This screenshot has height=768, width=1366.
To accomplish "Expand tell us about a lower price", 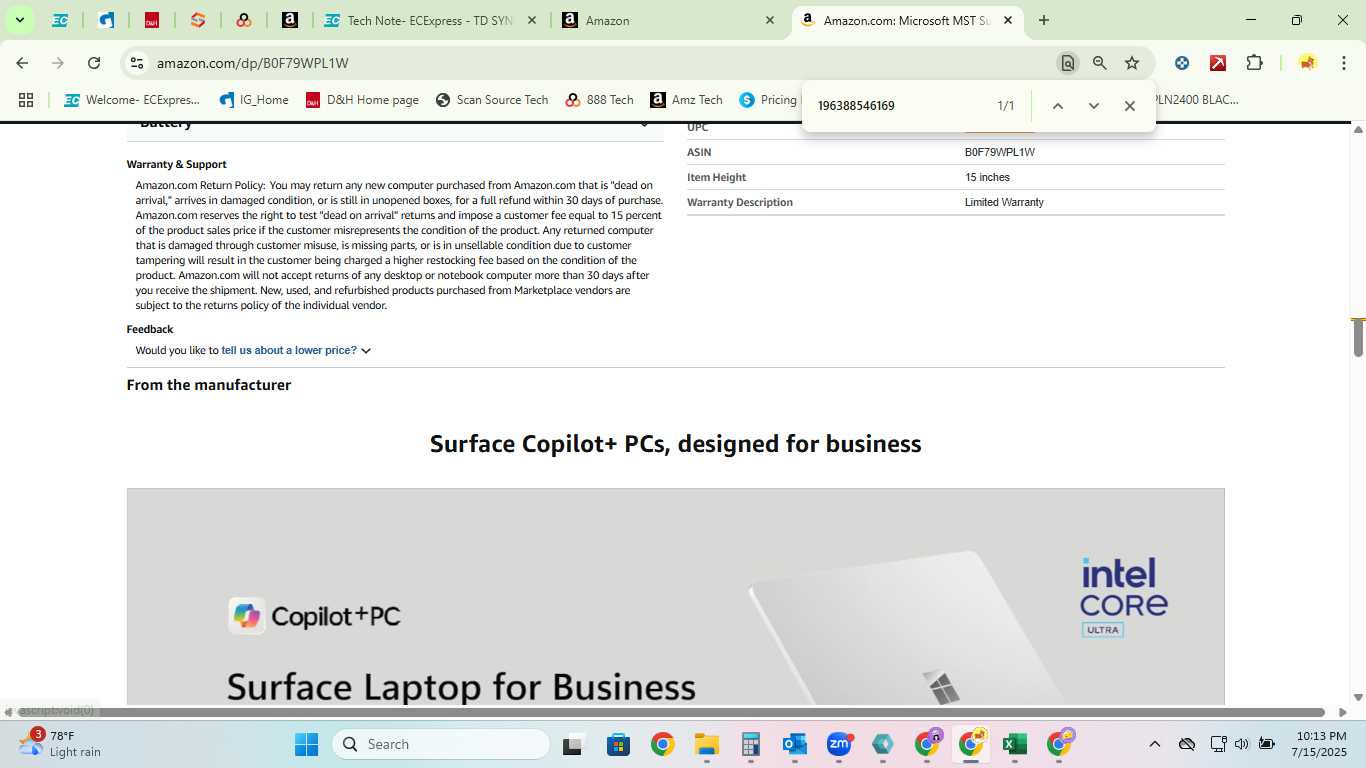I will tap(296, 351).
